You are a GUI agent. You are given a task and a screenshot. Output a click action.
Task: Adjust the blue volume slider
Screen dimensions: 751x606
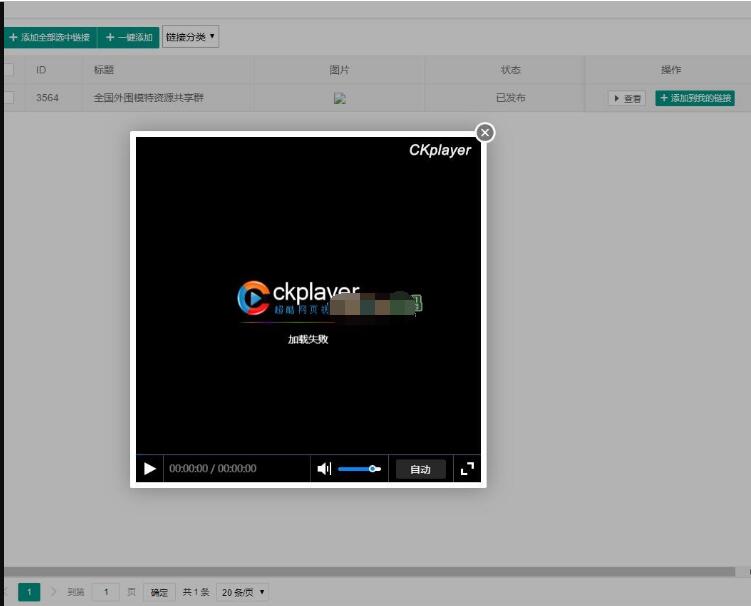(x=359, y=469)
